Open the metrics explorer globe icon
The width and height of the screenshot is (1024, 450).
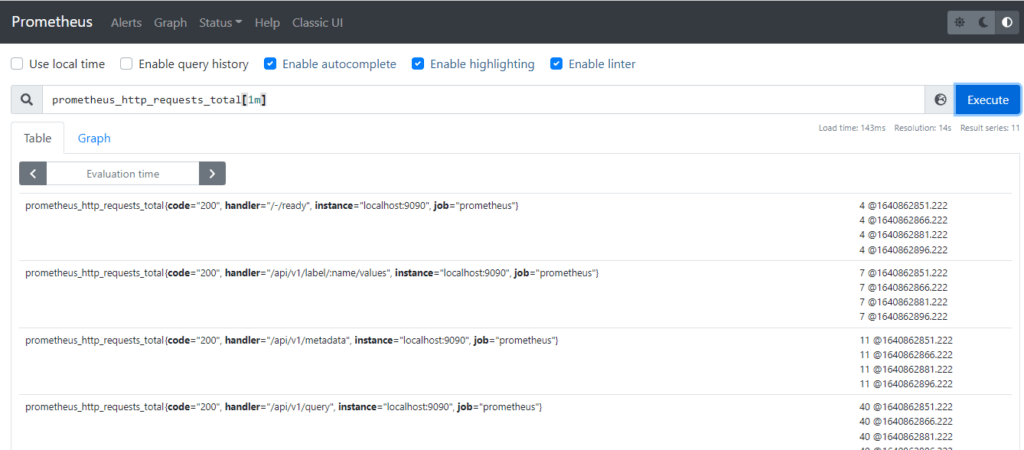tap(940, 100)
